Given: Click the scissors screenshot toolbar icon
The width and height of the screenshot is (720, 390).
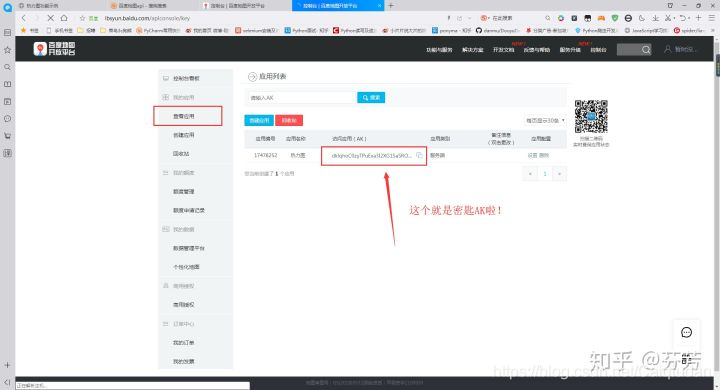Looking at the screenshot, I should (668, 18).
